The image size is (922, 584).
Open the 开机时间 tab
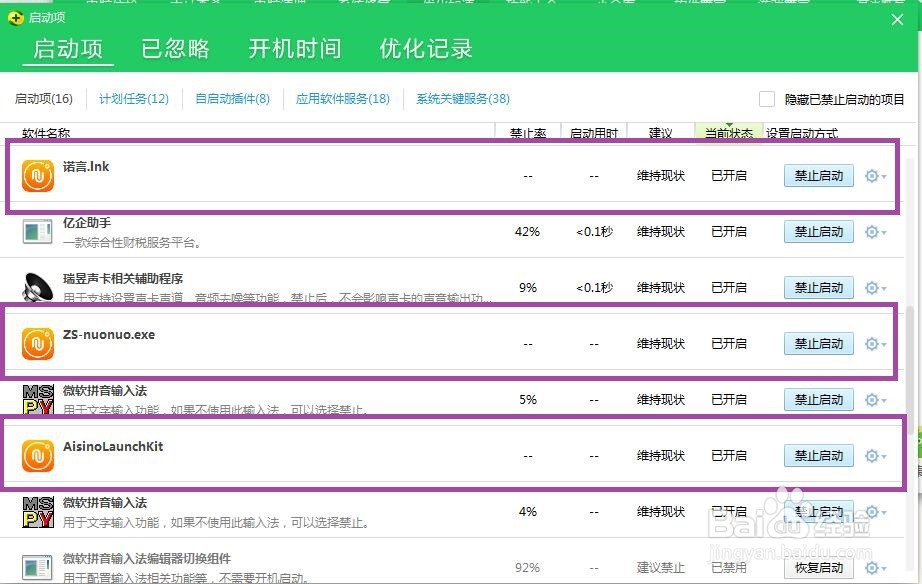pos(295,49)
